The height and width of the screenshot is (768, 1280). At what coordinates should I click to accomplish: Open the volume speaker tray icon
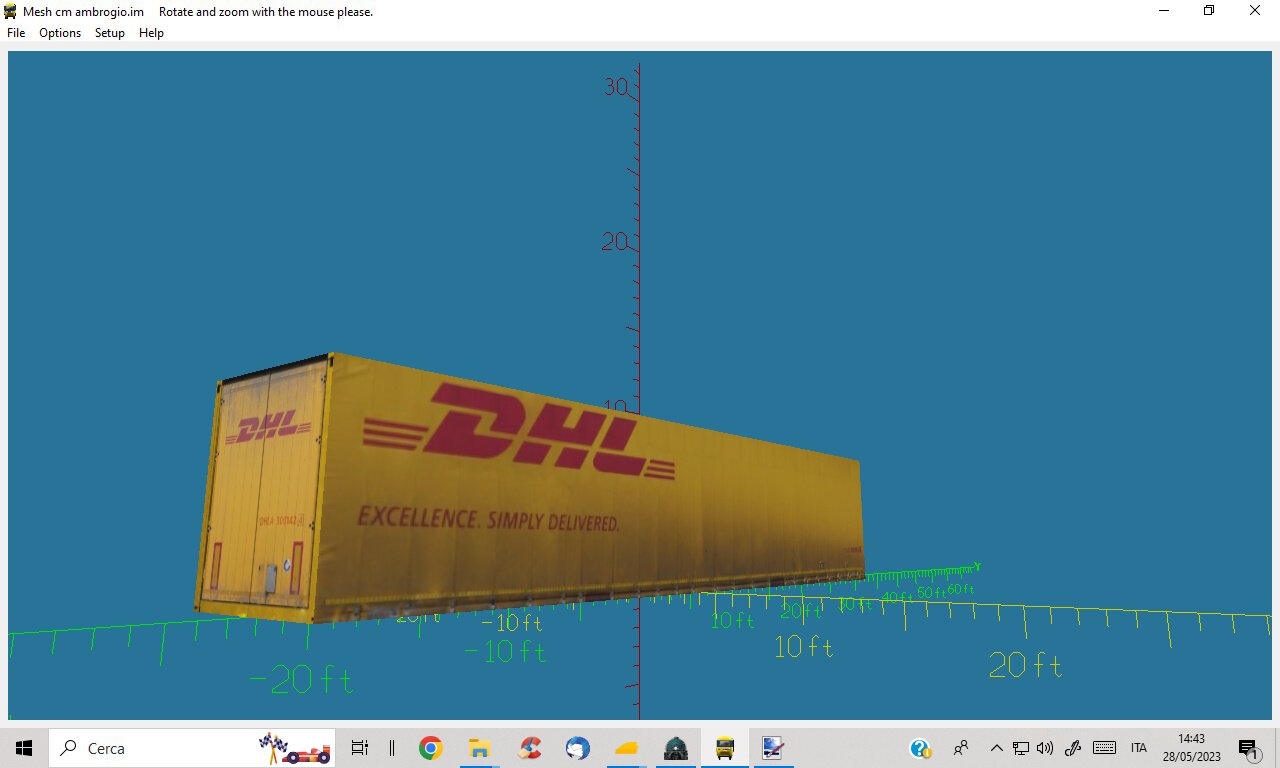pos(1045,748)
